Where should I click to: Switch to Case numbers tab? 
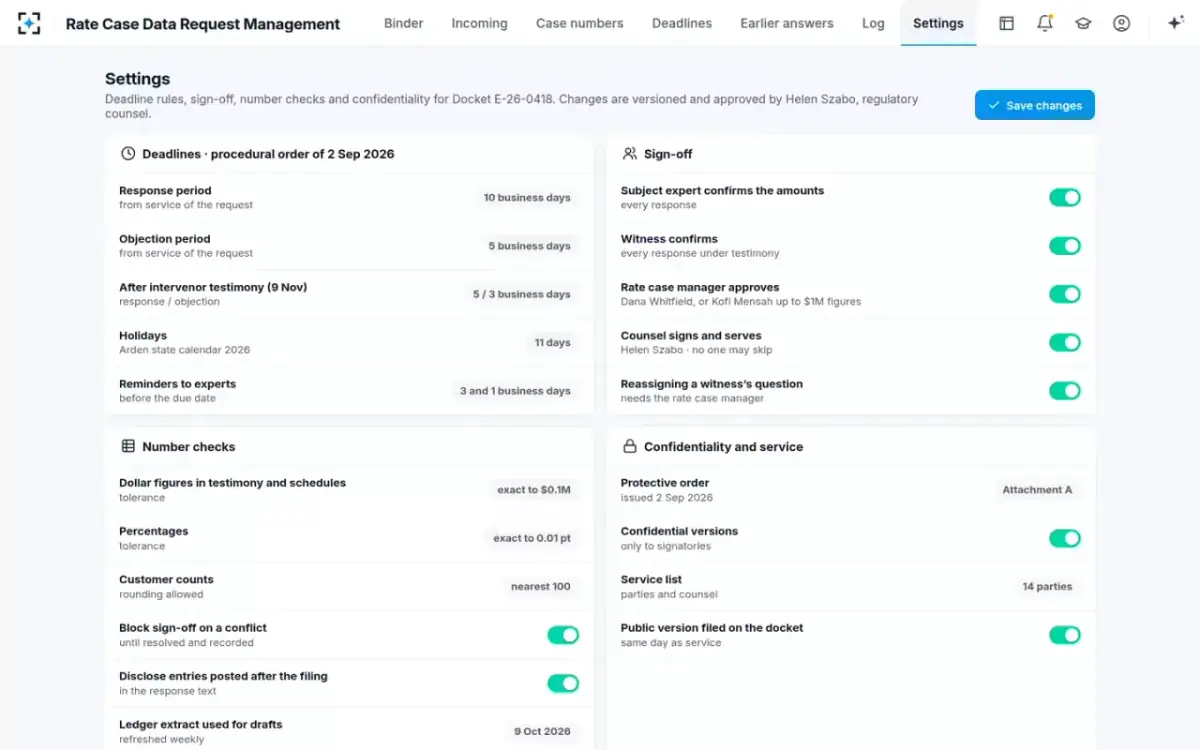coord(580,23)
